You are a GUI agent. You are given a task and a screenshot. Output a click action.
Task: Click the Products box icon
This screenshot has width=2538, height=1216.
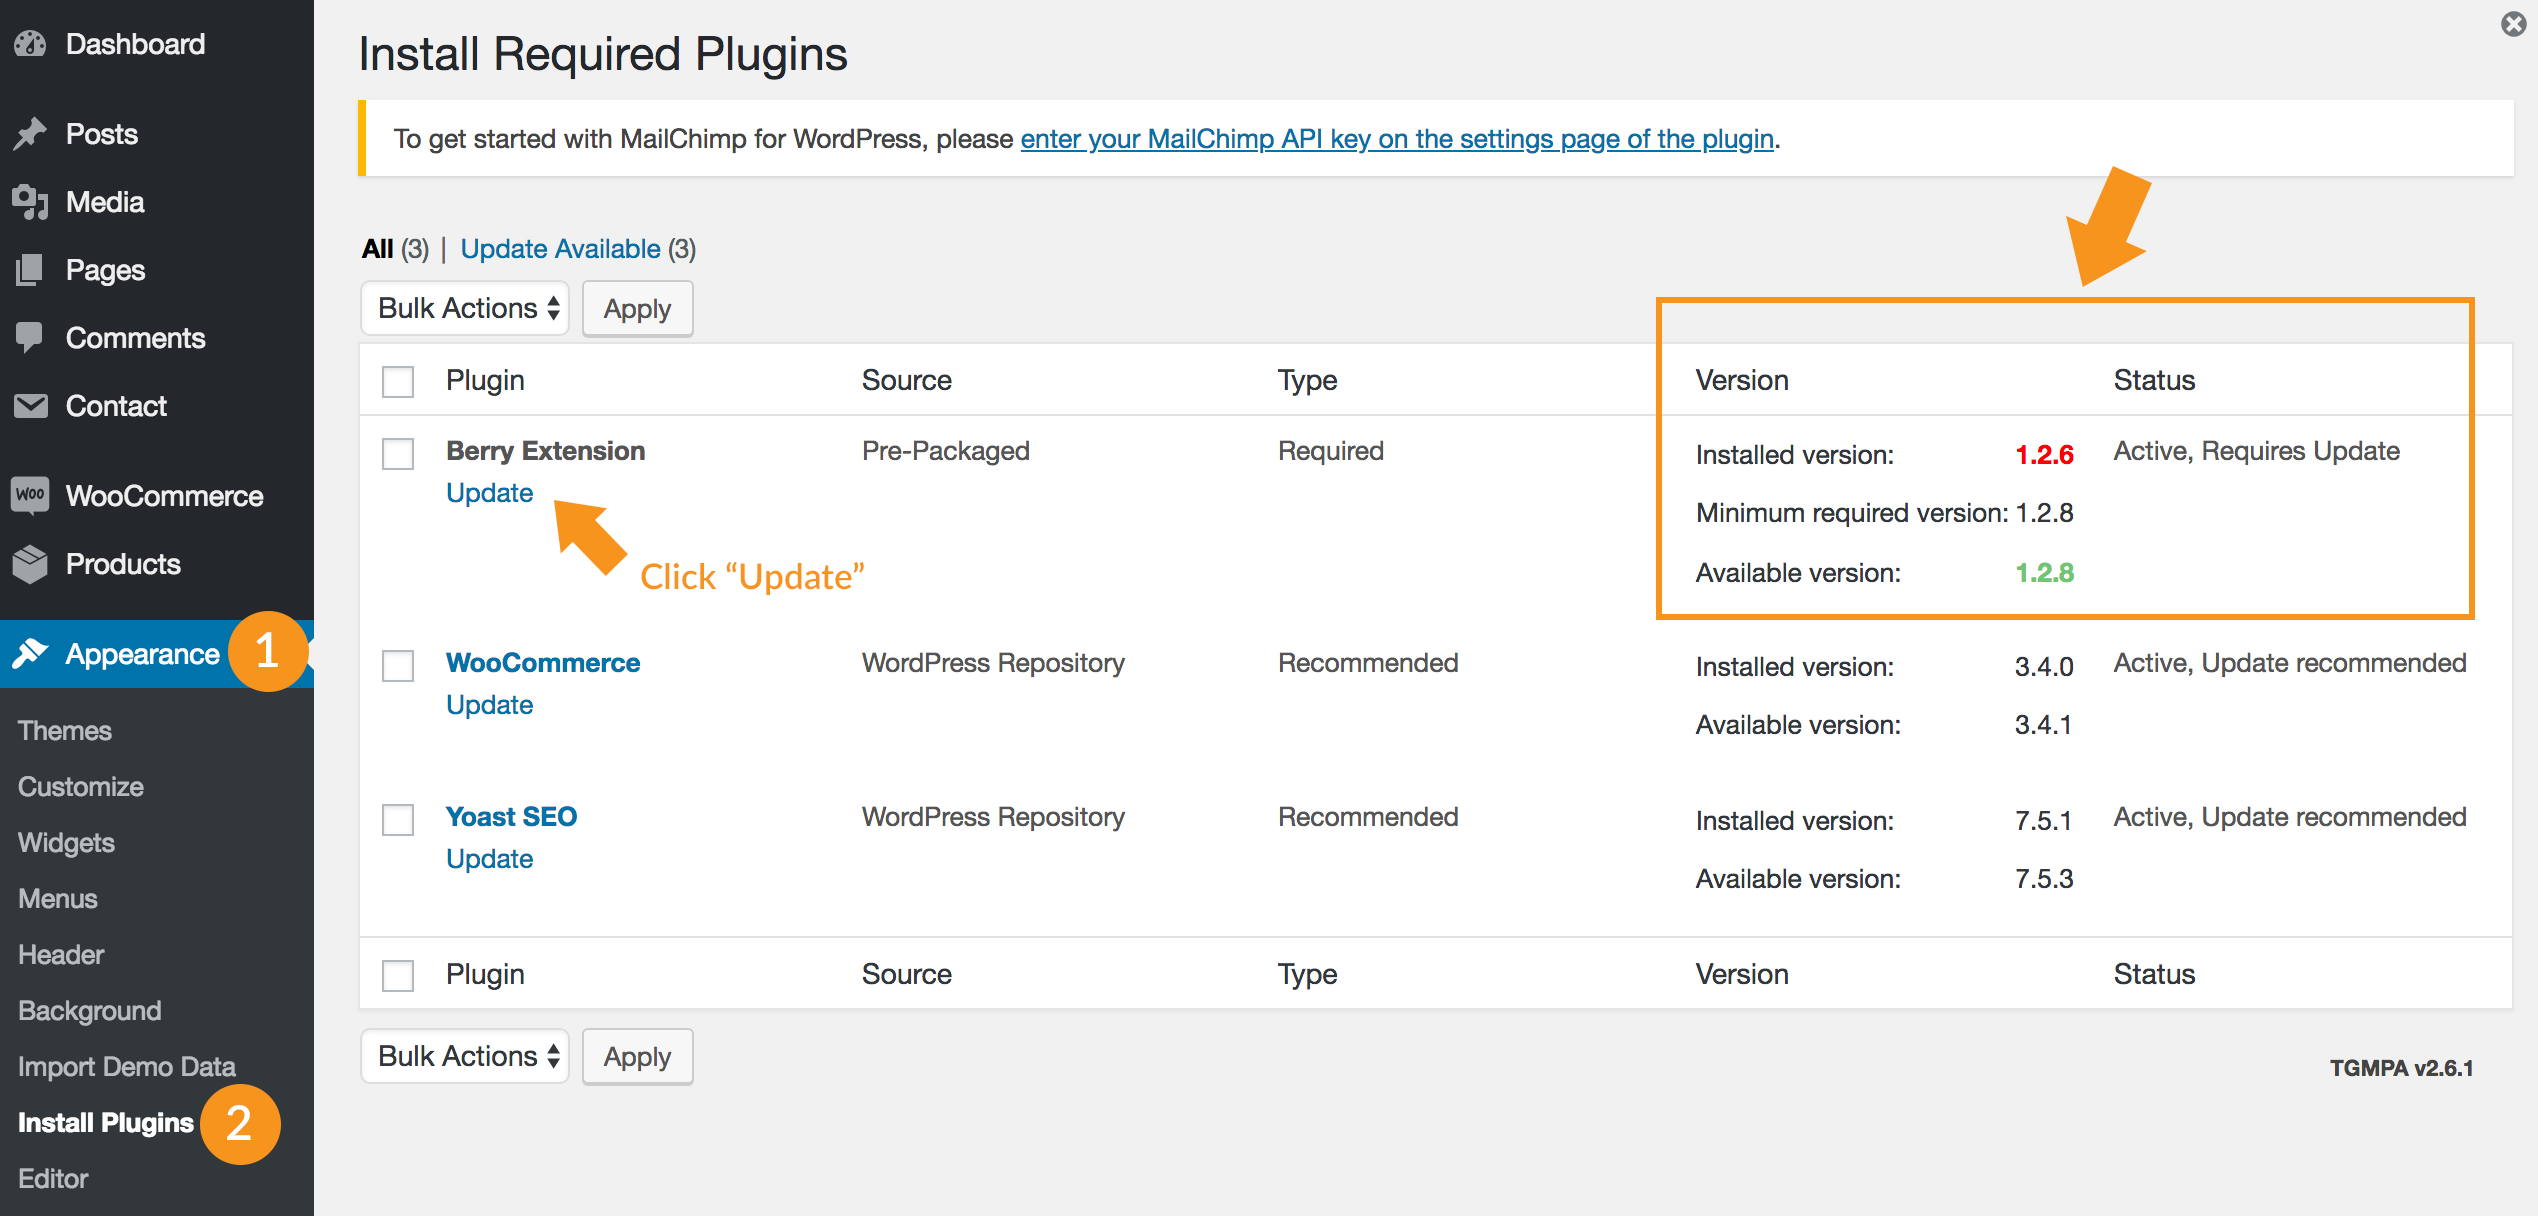point(31,564)
